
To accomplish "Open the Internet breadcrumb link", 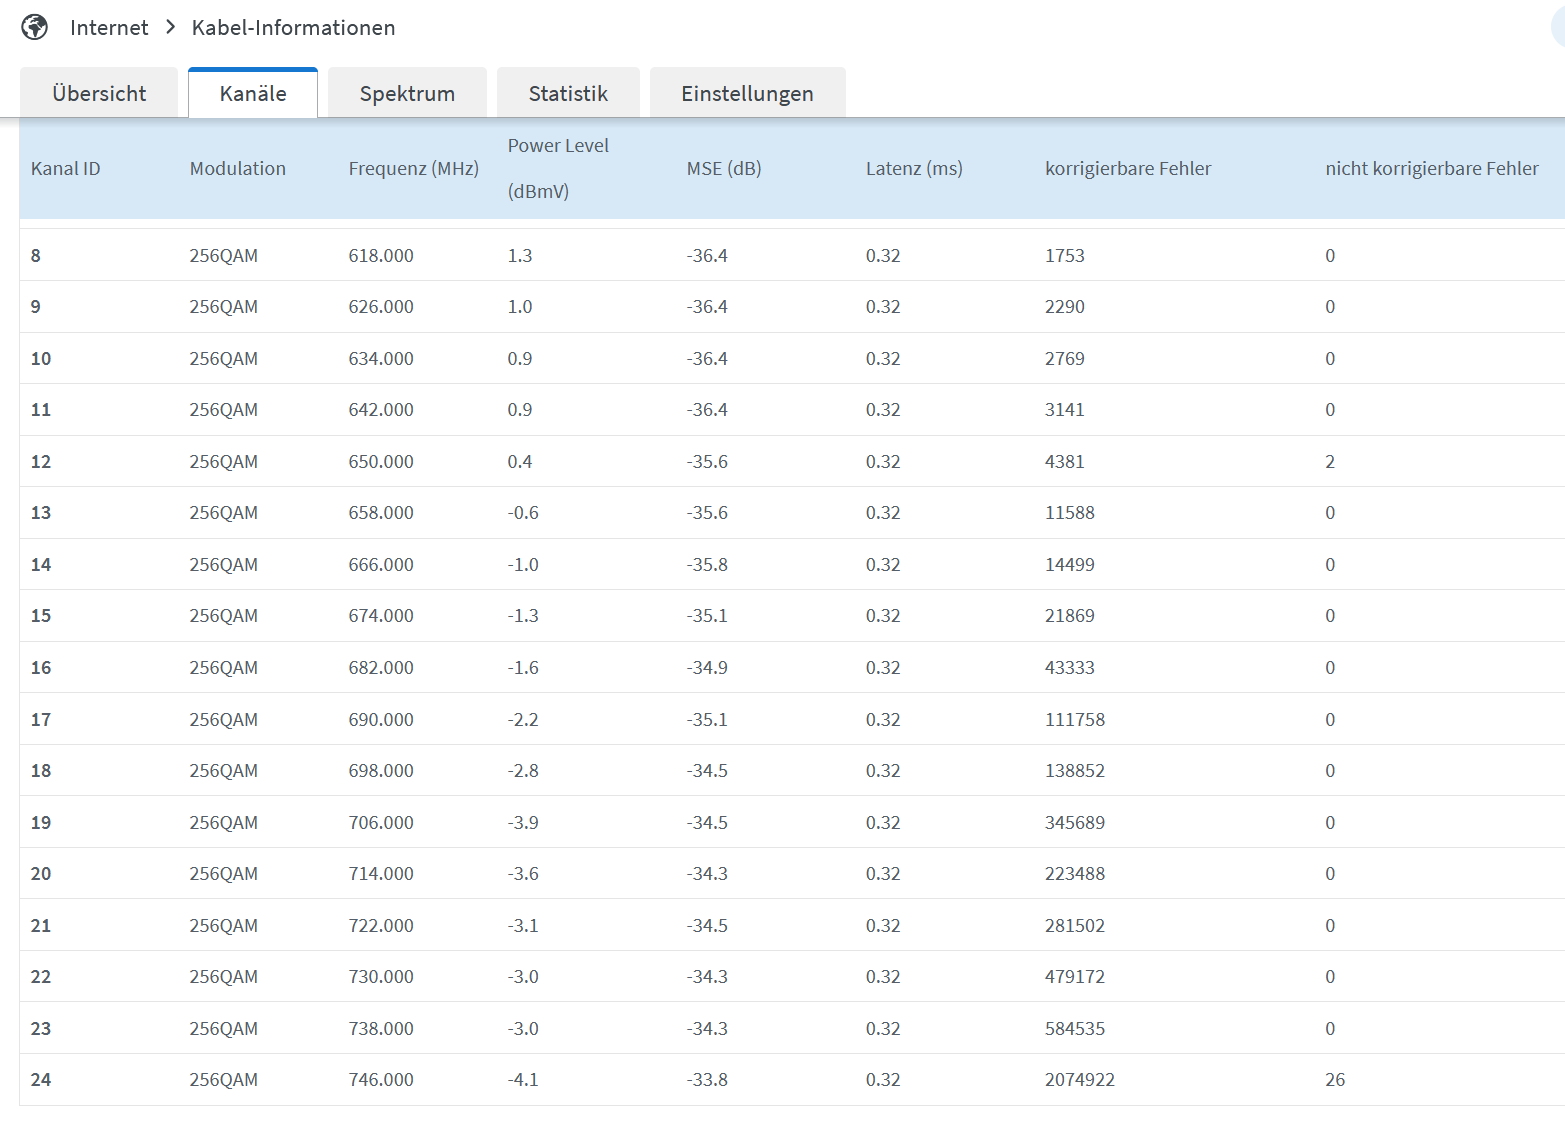I will [109, 28].
